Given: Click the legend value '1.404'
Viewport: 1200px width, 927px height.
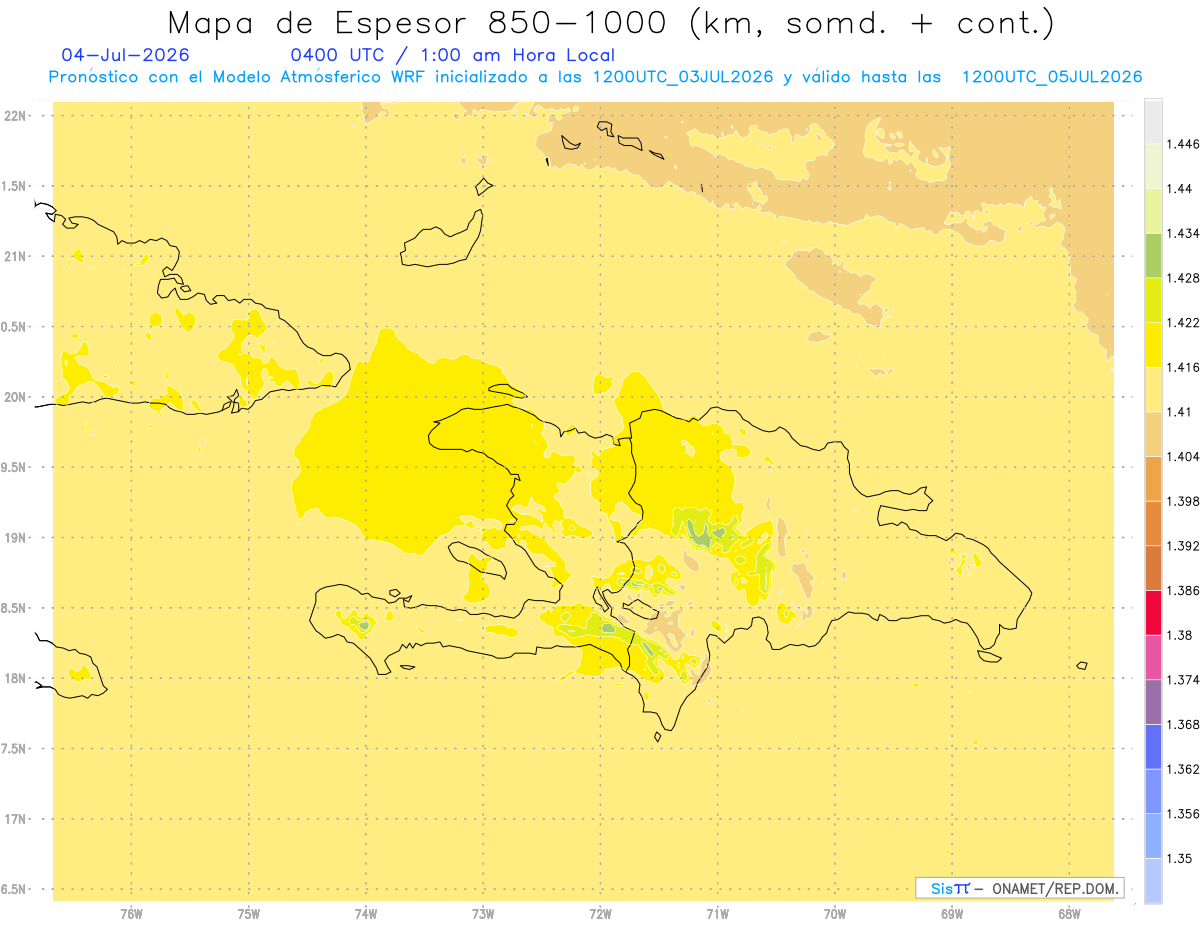Looking at the screenshot, I should 1184,456.
